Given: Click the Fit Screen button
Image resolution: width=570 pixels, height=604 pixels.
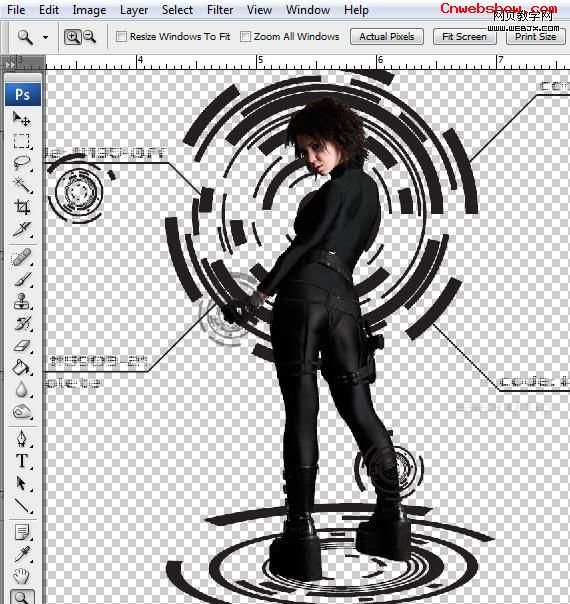Looking at the screenshot, I should pos(464,37).
